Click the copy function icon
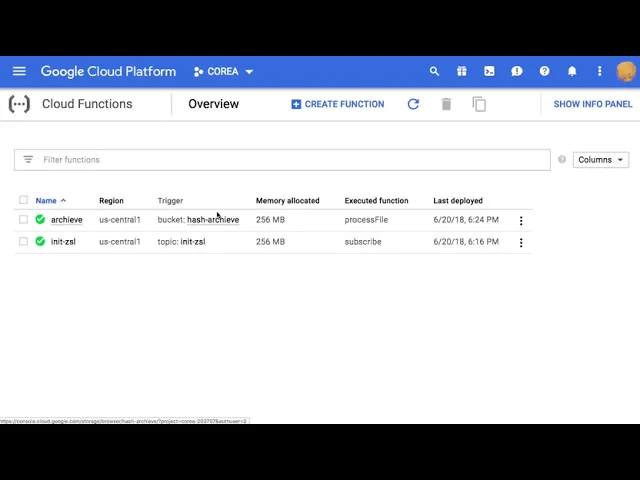Viewport: 640px width, 480px height. [479, 104]
